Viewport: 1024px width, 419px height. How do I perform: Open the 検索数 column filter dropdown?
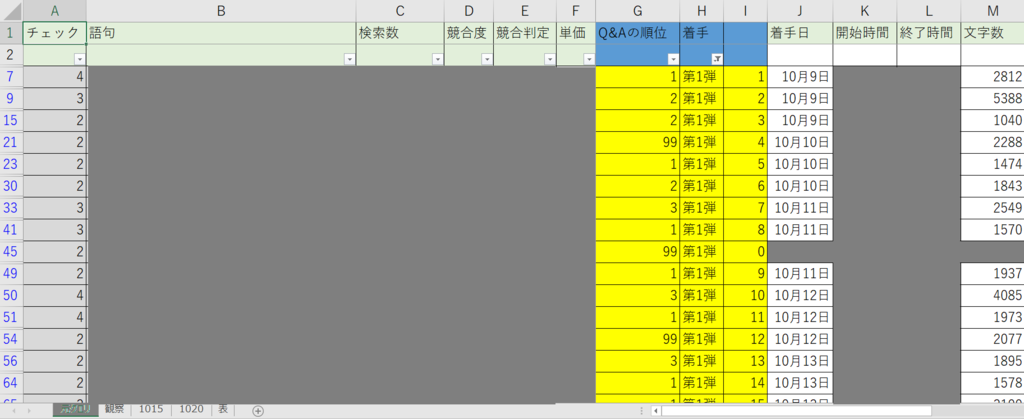(438, 59)
